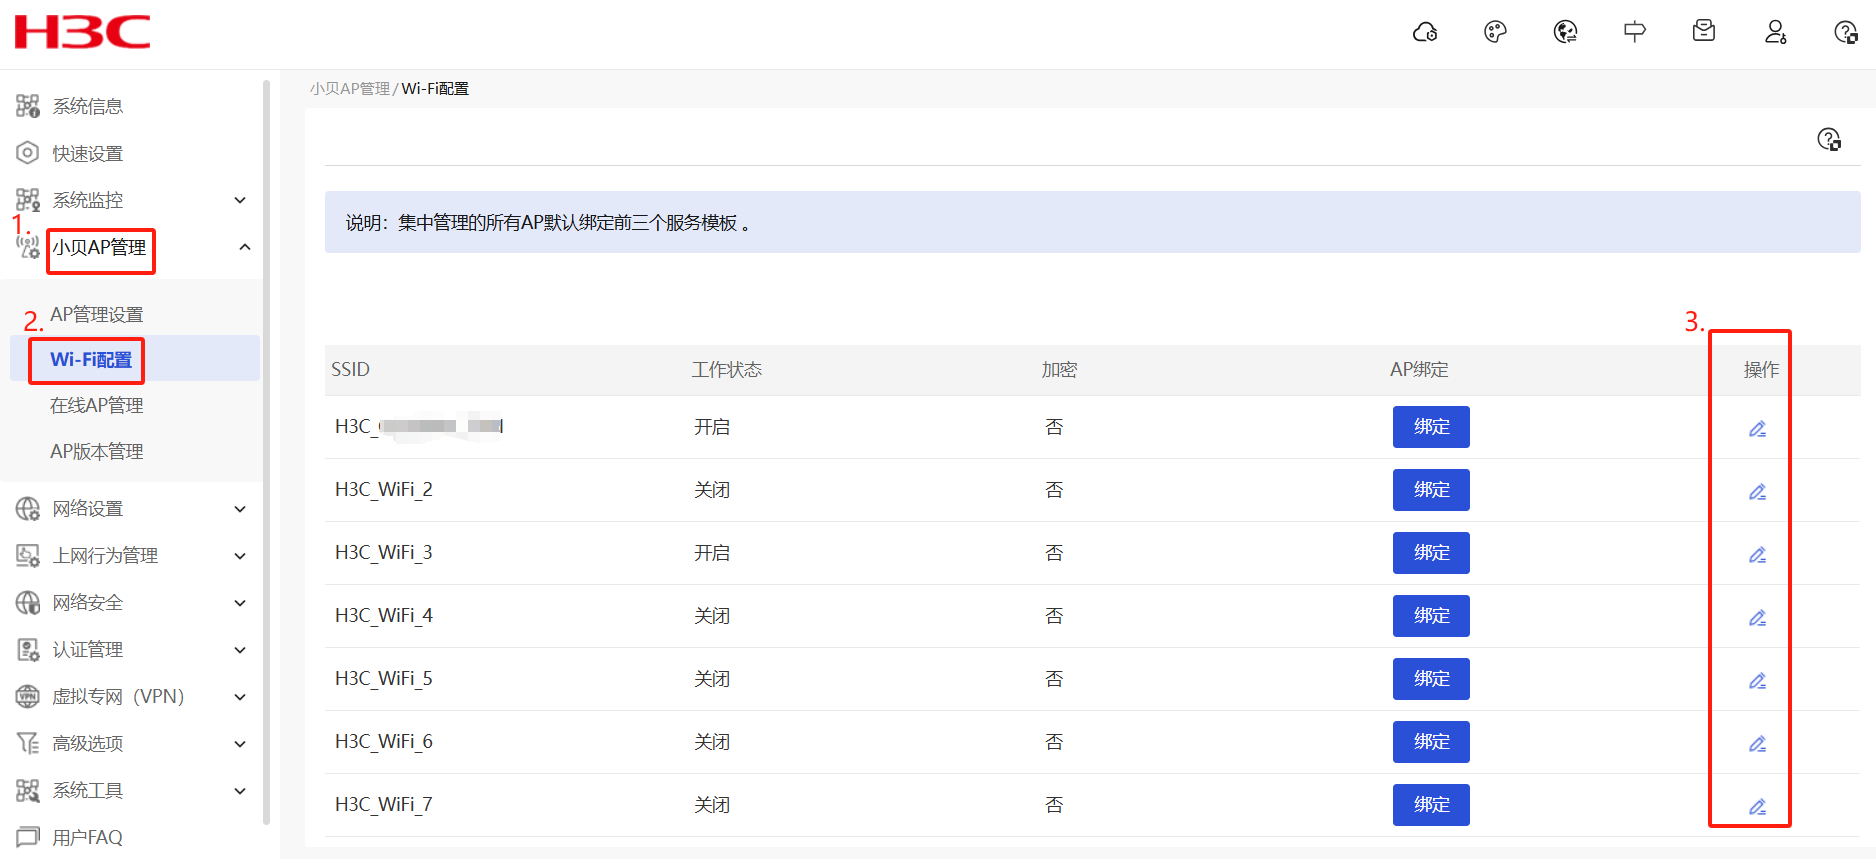
Task: Edit the H3C_WiFi_5 entry
Action: (x=1757, y=680)
